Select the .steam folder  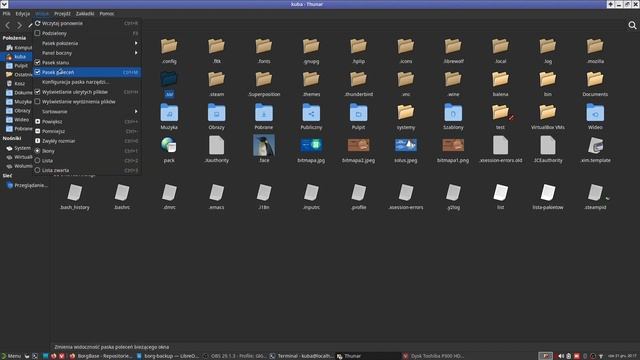click(x=216, y=84)
